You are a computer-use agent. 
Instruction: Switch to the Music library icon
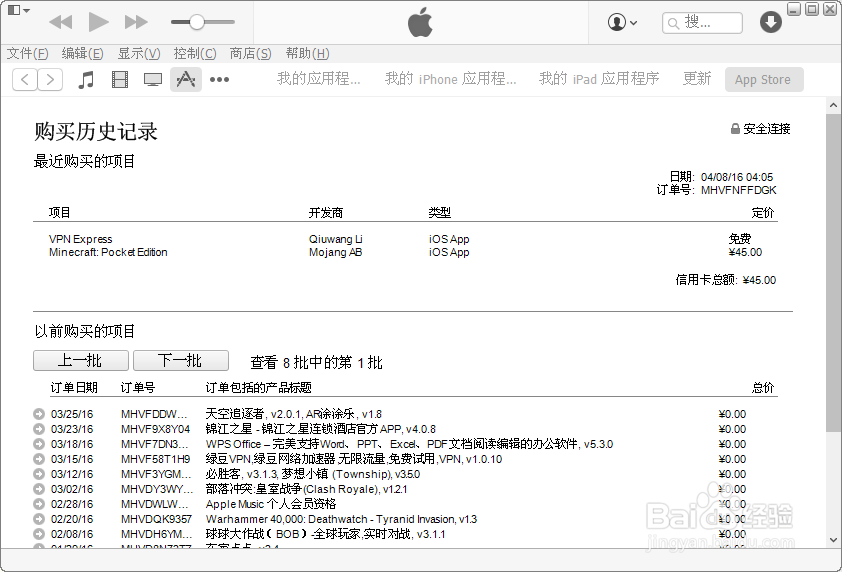[x=86, y=79]
